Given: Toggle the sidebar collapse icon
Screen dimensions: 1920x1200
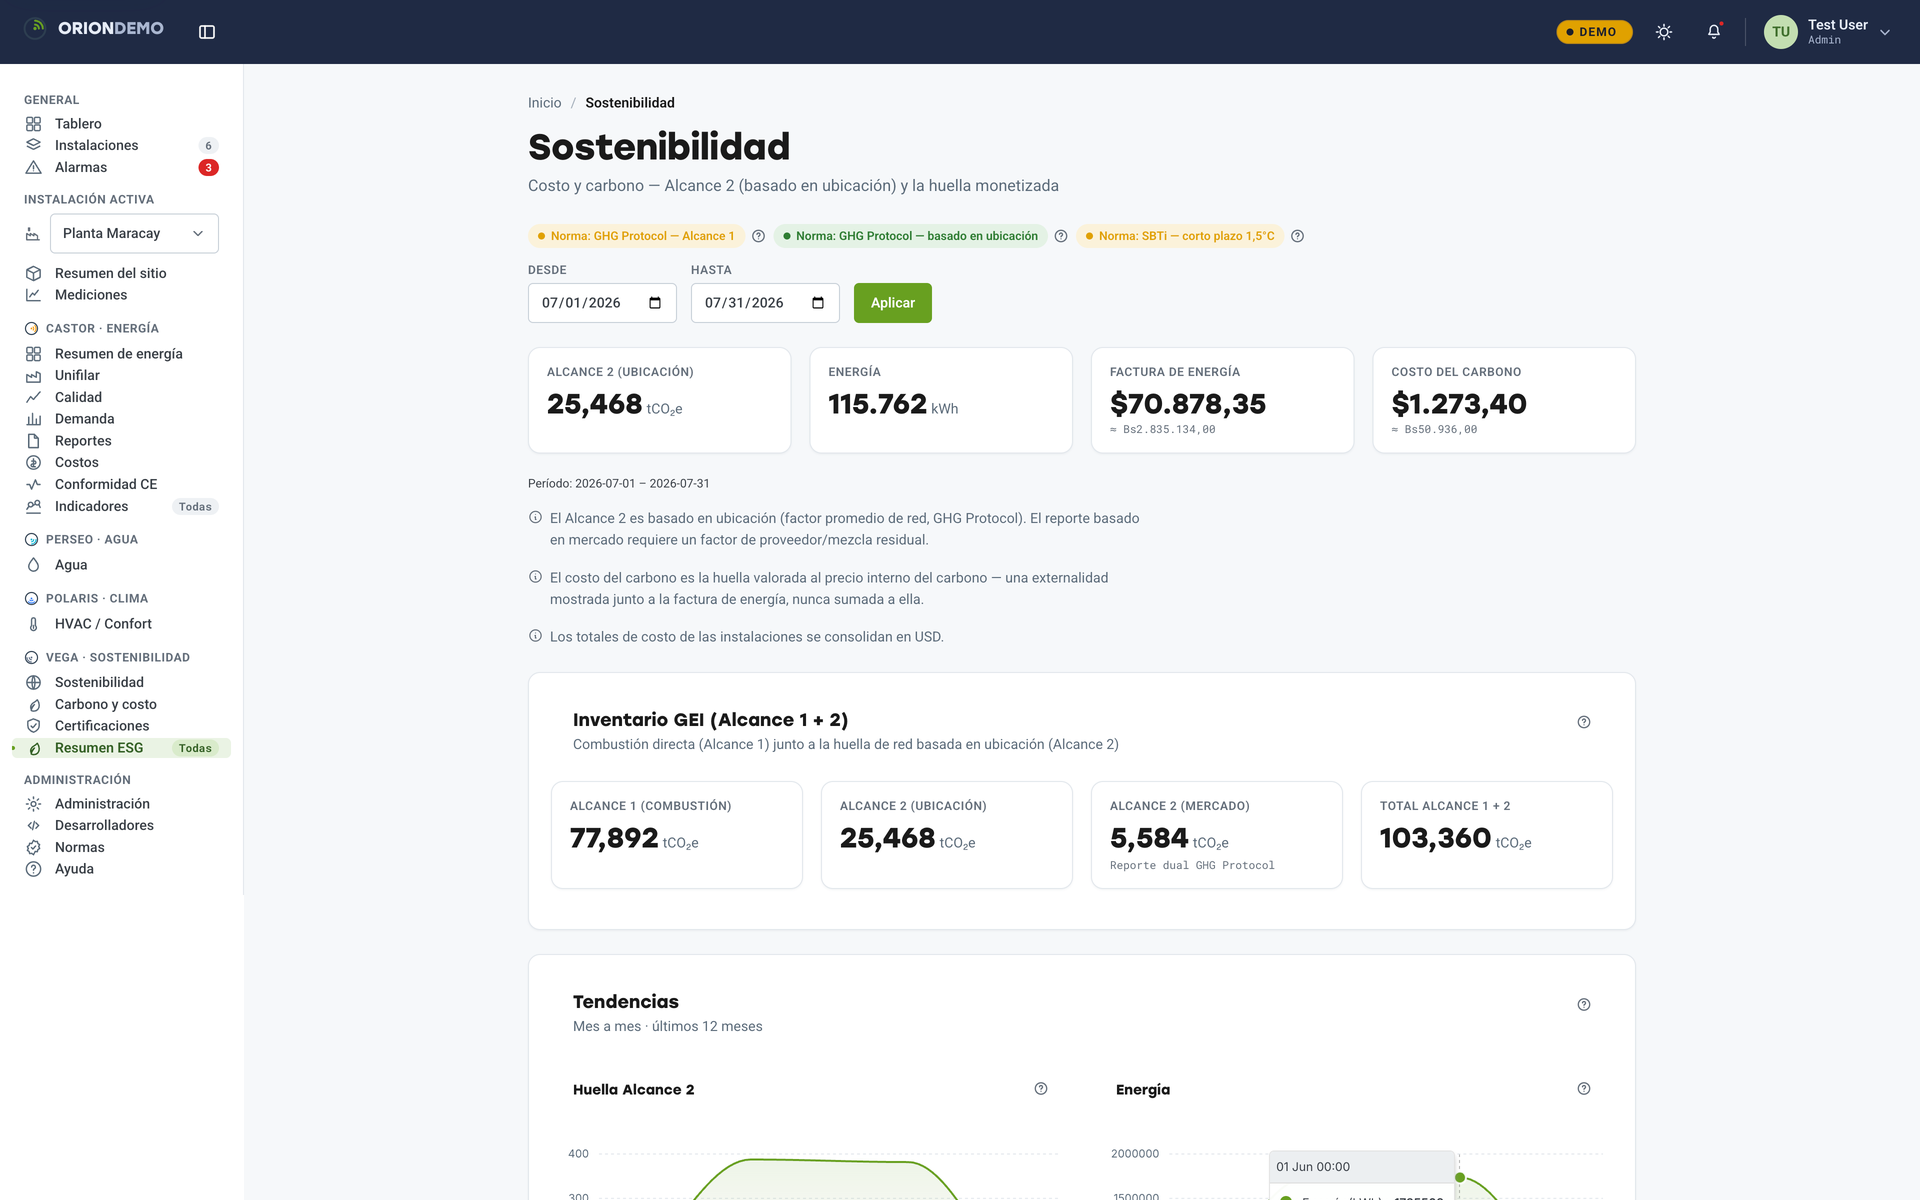Looking at the screenshot, I should coord(207,32).
